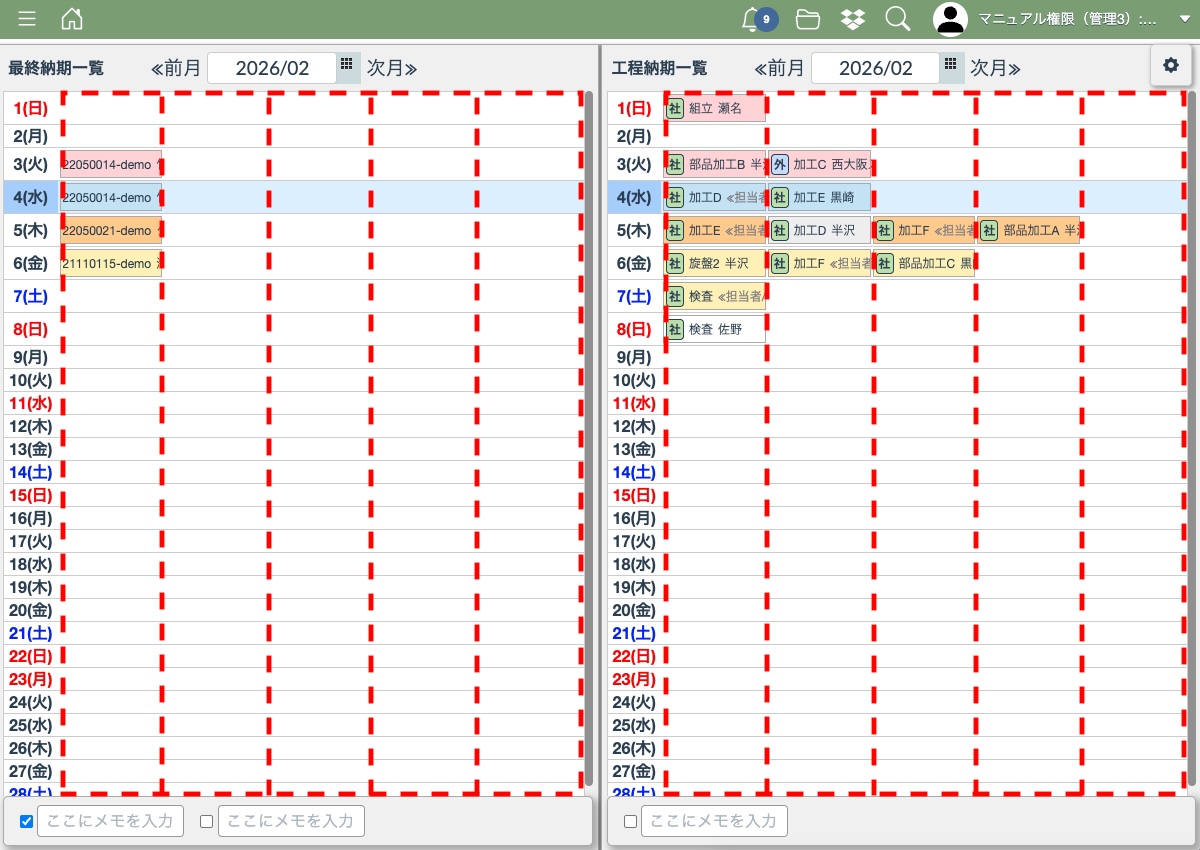1200x850 pixels.
Task: Open the hamburger menu
Action: click(27, 19)
